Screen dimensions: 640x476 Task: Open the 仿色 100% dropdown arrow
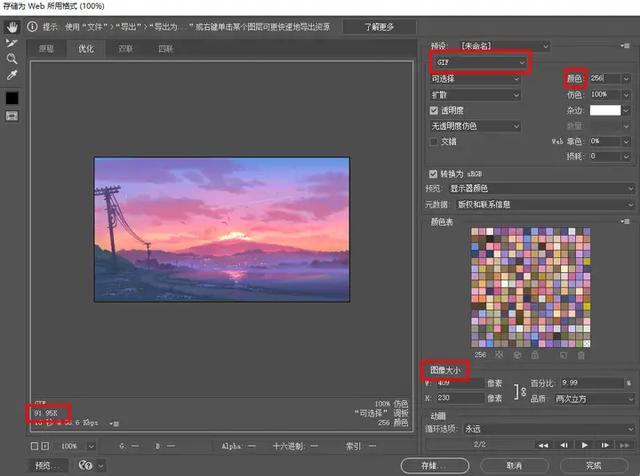pyautogui.click(x=626, y=95)
